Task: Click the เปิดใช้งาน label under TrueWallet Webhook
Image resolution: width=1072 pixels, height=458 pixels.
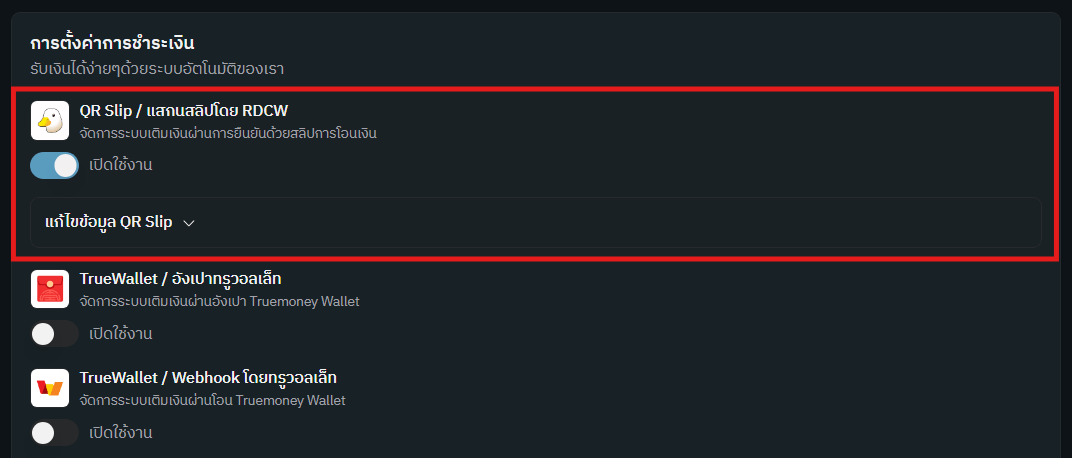Action: (120, 433)
